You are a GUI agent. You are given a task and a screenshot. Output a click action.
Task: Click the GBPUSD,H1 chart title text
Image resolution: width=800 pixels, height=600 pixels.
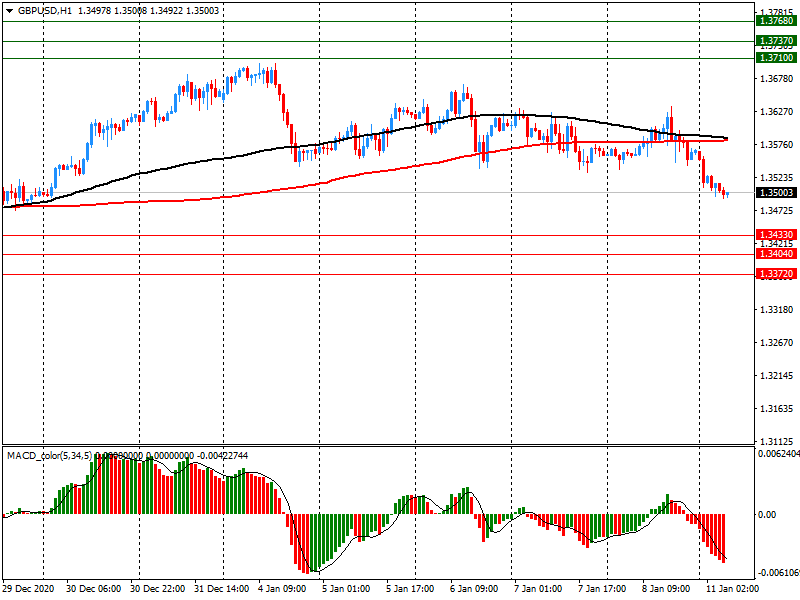[x=44, y=10]
